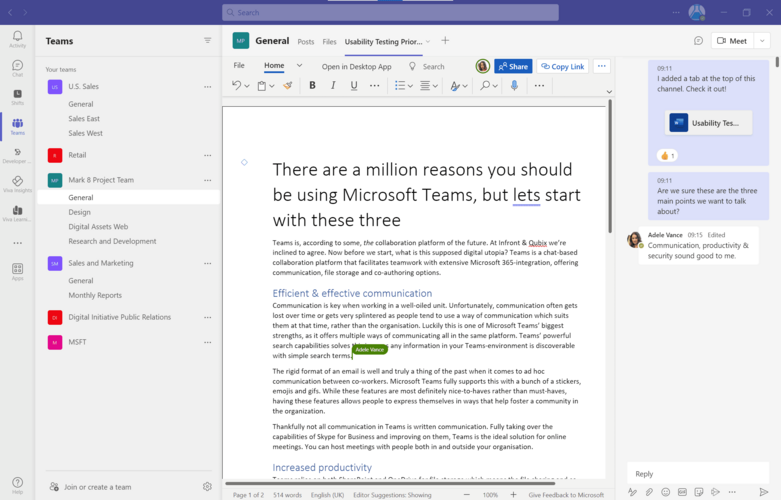This screenshot has height=500, width=781.
Task: Open the Activity feed in the left rail
Action: point(17,39)
